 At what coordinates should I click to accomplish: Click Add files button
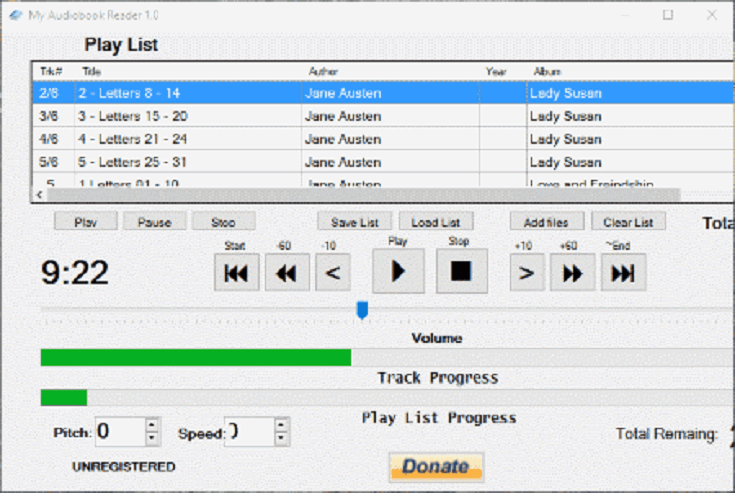546,222
